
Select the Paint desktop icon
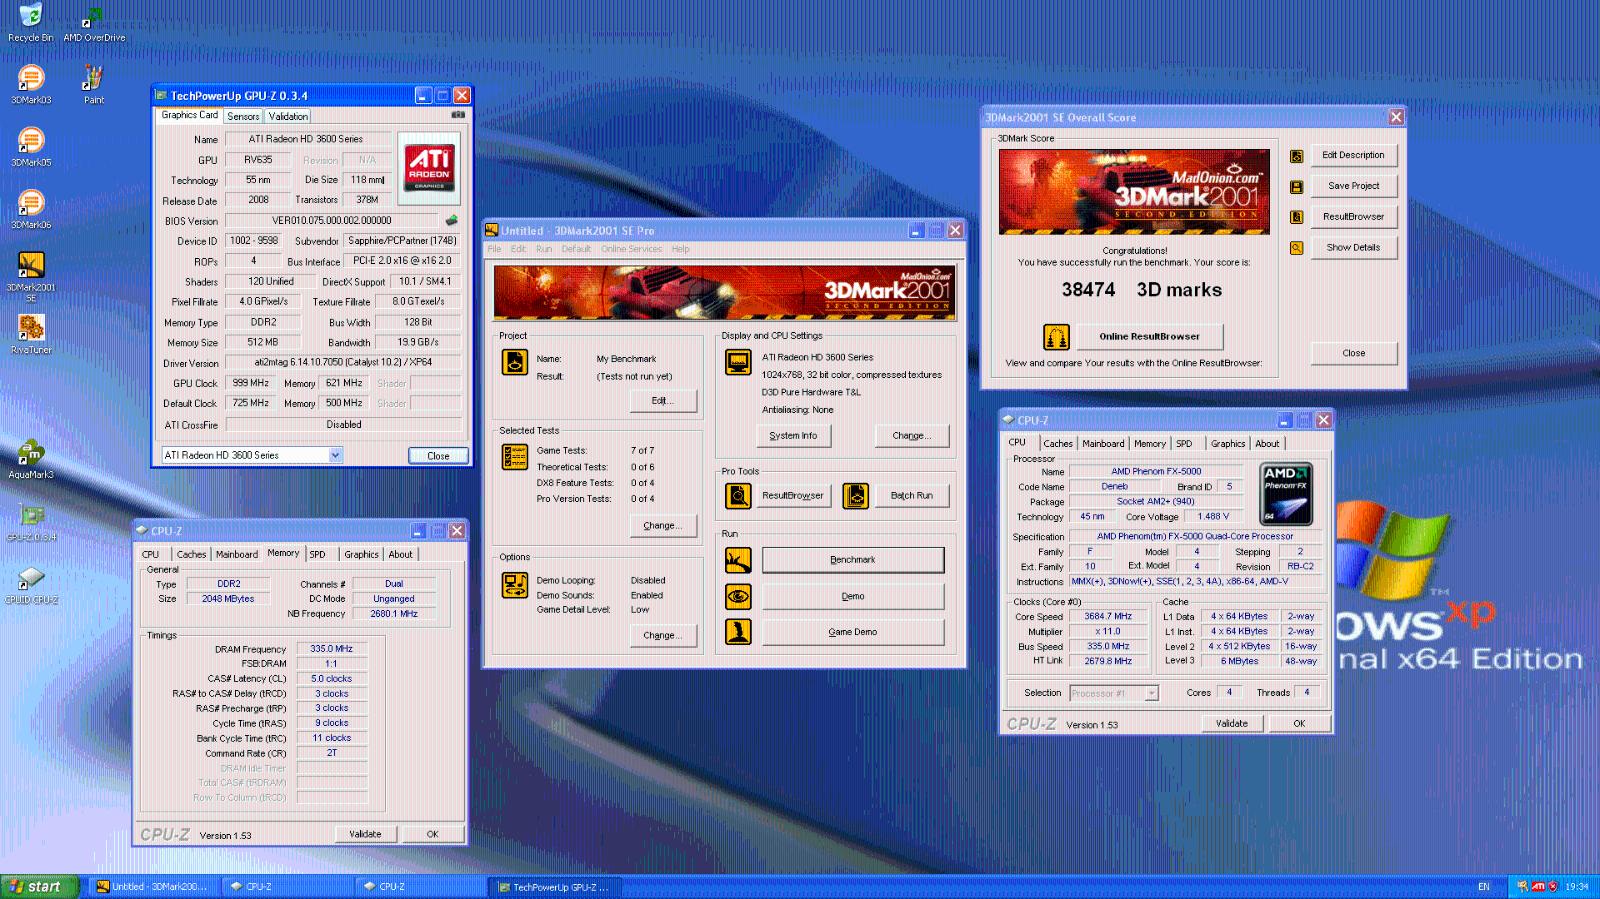(x=93, y=84)
